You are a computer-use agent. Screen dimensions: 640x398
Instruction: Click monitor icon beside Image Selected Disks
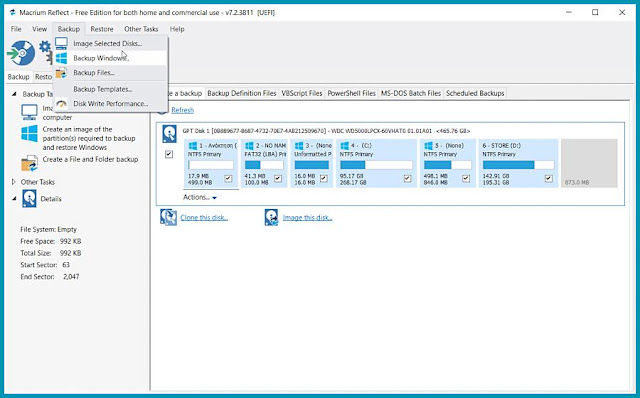point(62,43)
